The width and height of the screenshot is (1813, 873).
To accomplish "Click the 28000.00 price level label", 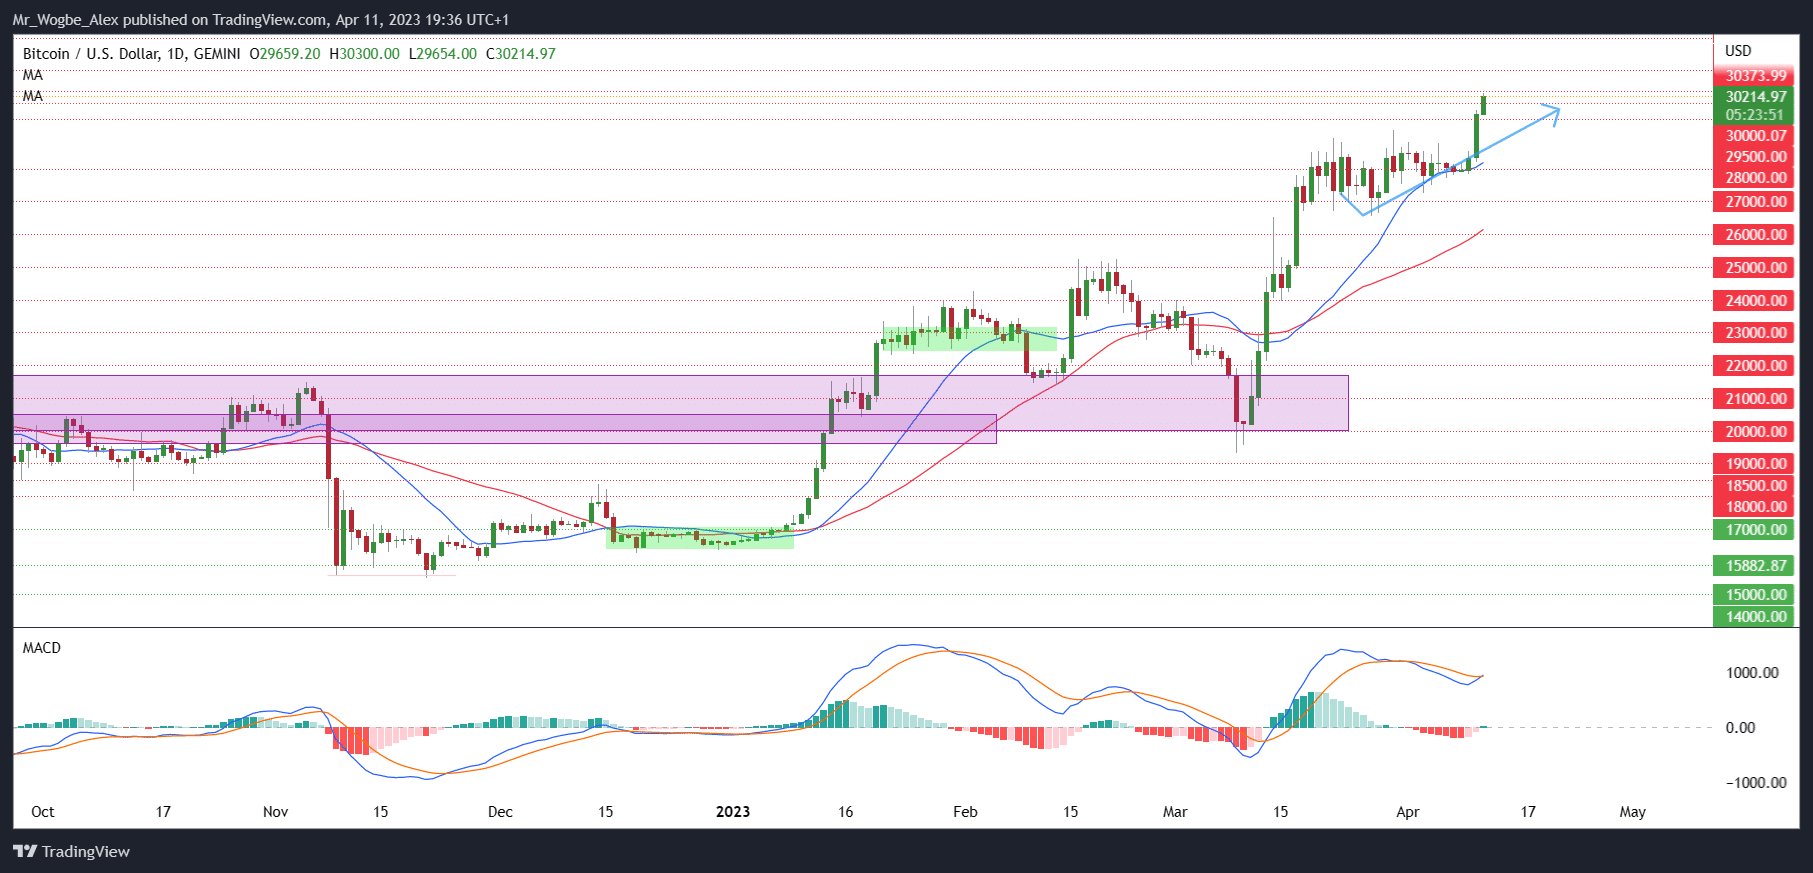I will click(1754, 178).
